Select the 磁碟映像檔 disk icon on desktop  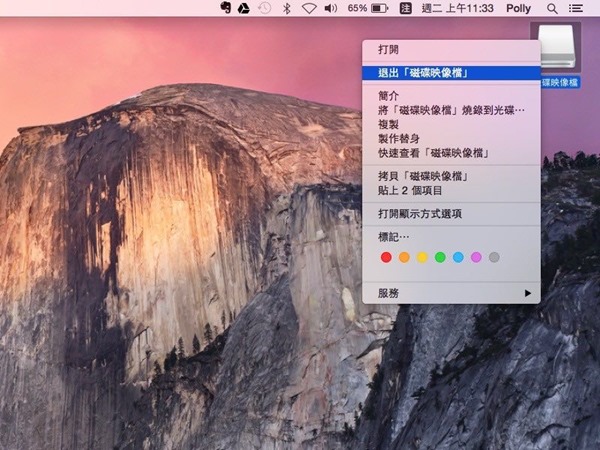click(x=557, y=47)
